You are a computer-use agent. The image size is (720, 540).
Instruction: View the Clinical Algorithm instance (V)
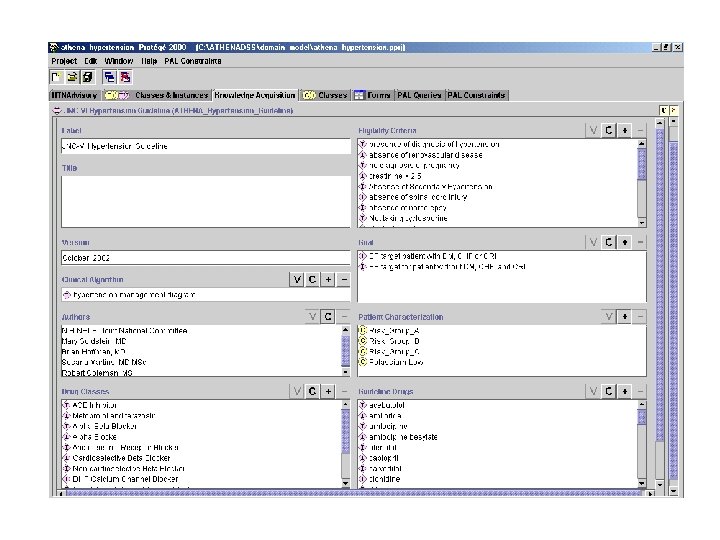click(x=297, y=279)
